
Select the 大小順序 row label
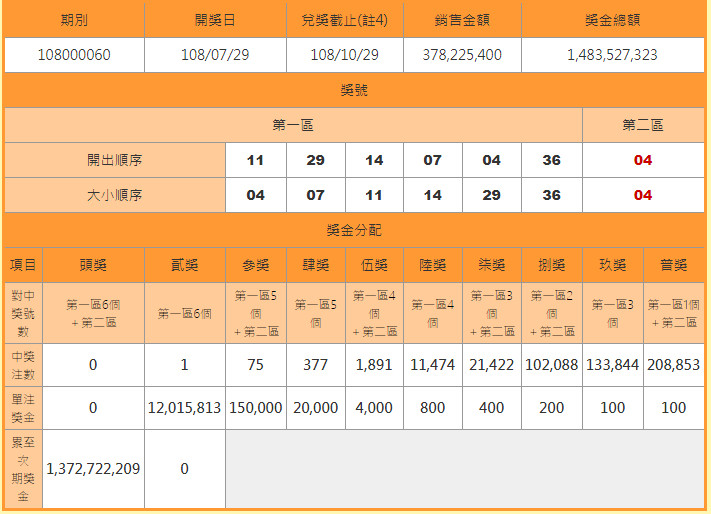point(114,195)
